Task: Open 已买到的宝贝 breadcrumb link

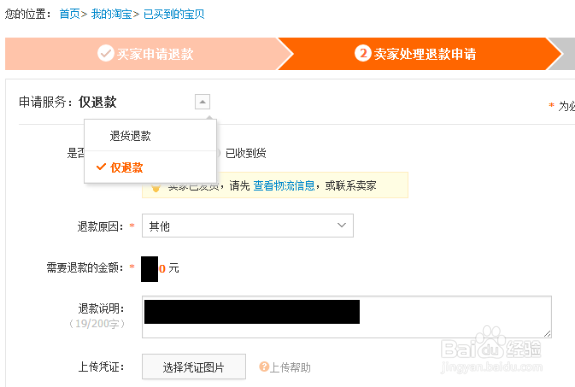Action: tap(174, 14)
